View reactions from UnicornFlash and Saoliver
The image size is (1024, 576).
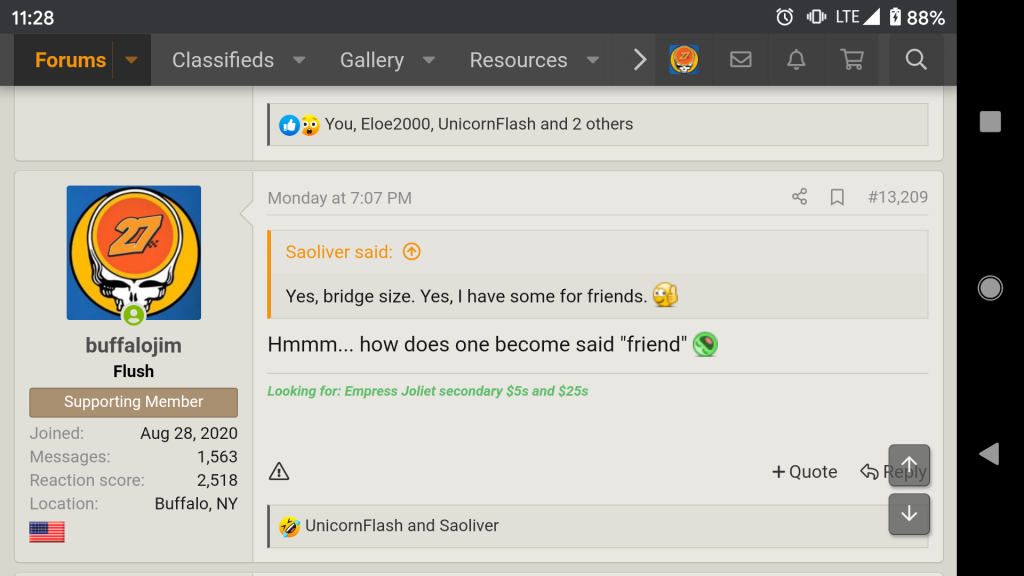coord(402,526)
